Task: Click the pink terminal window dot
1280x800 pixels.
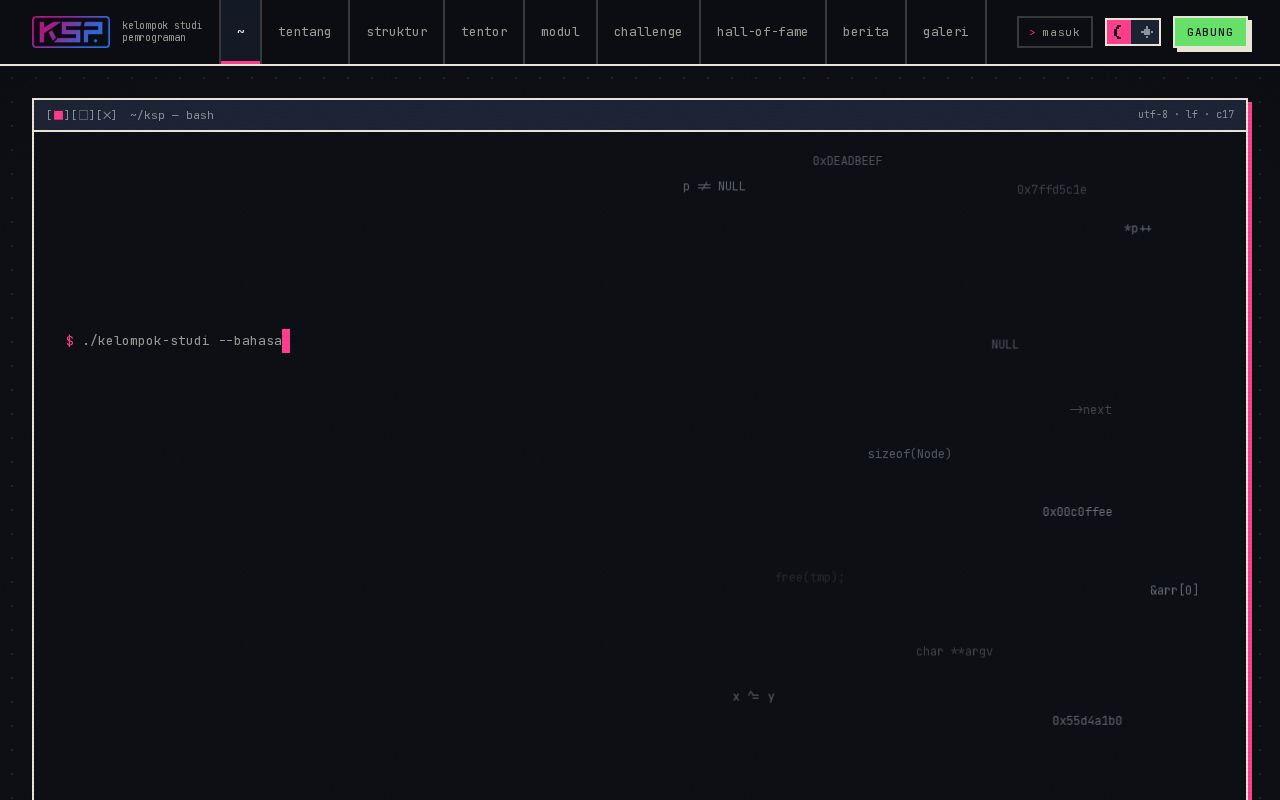Action: 58,115
